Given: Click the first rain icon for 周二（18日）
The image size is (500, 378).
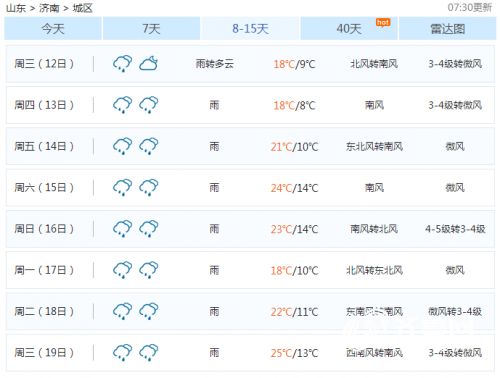Looking at the screenshot, I should coord(123,312).
